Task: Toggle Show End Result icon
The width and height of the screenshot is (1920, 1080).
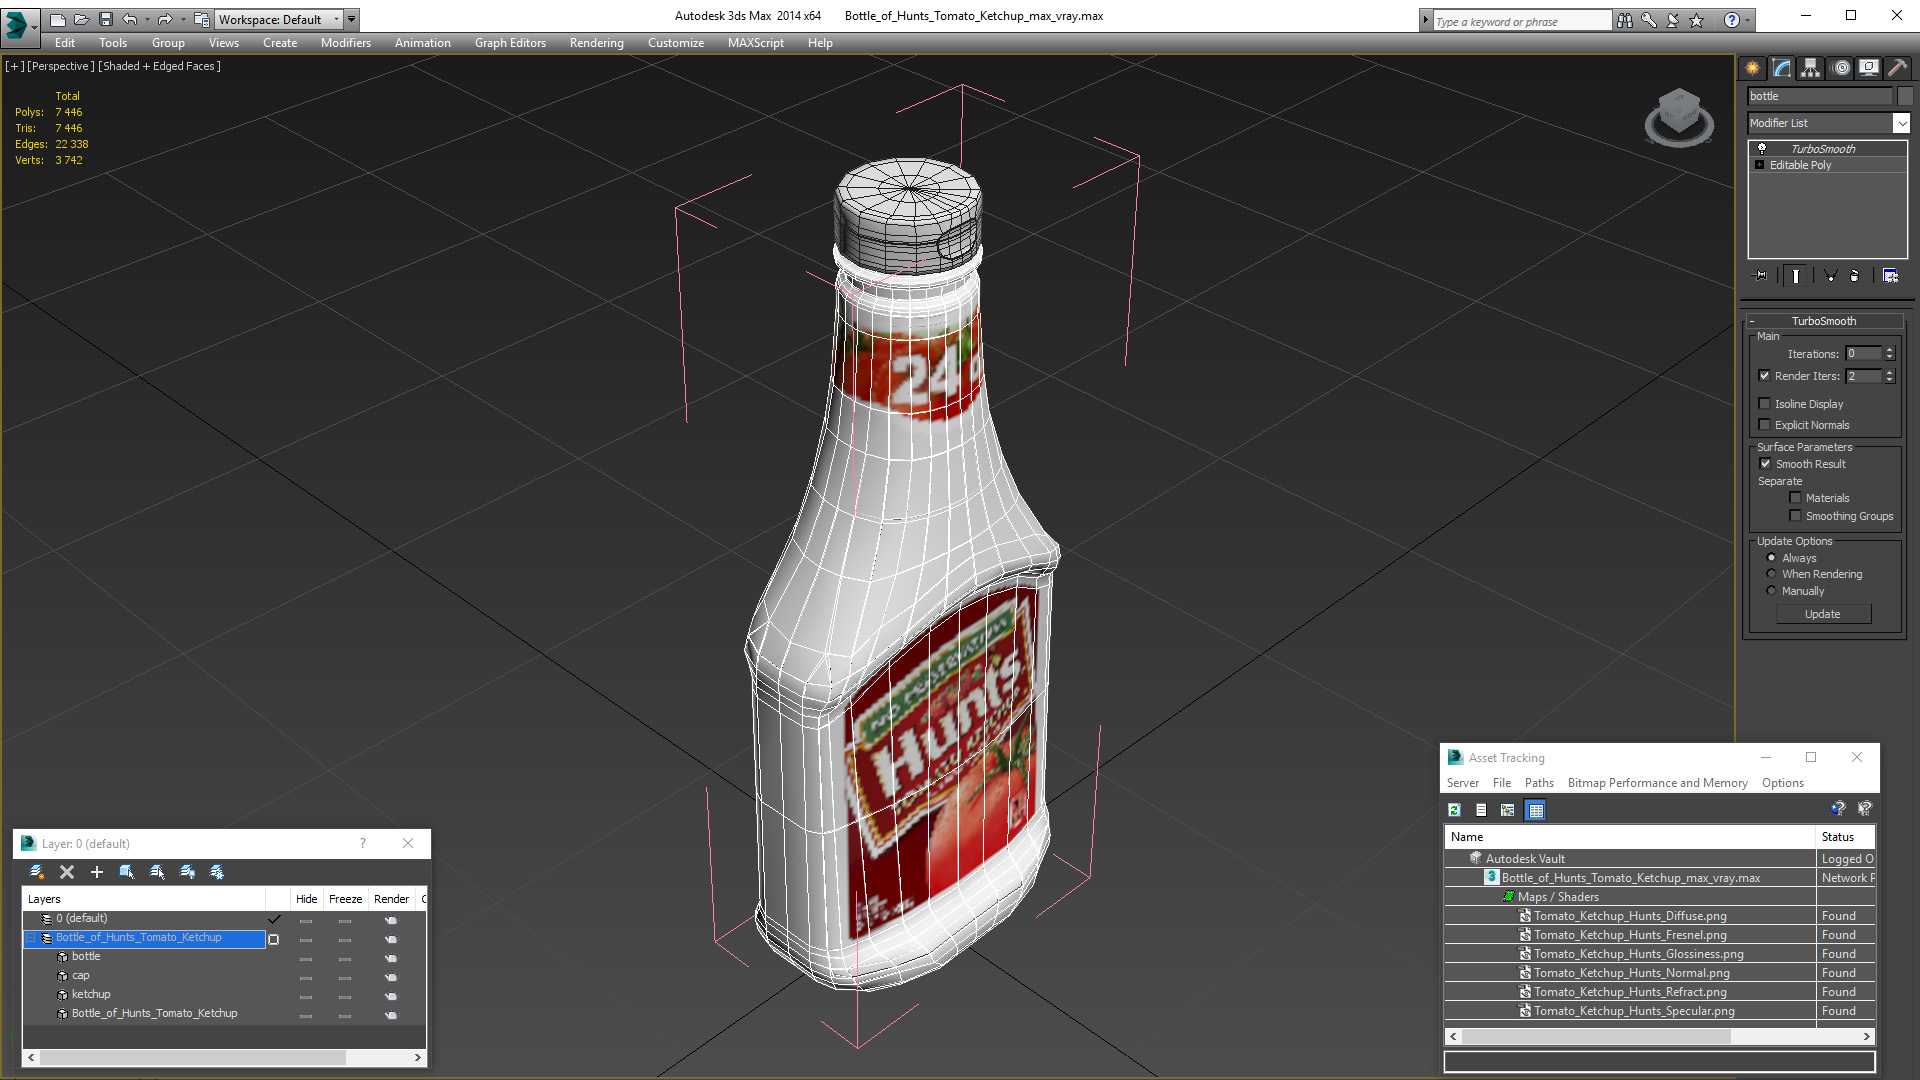Action: coord(1796,276)
